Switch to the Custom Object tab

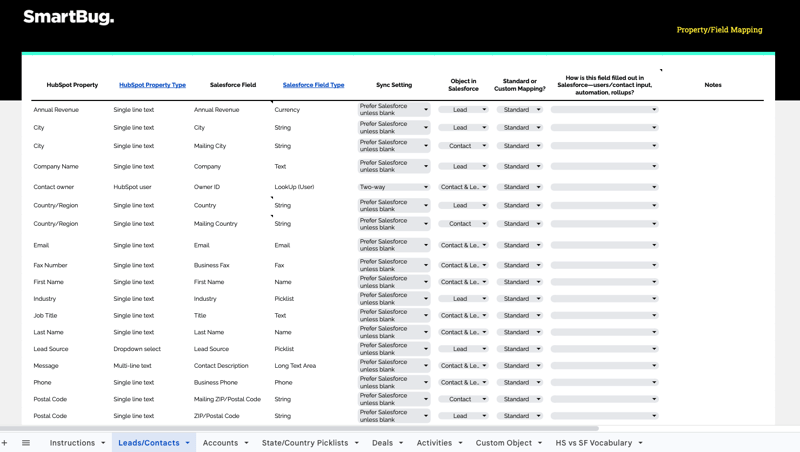click(504, 443)
